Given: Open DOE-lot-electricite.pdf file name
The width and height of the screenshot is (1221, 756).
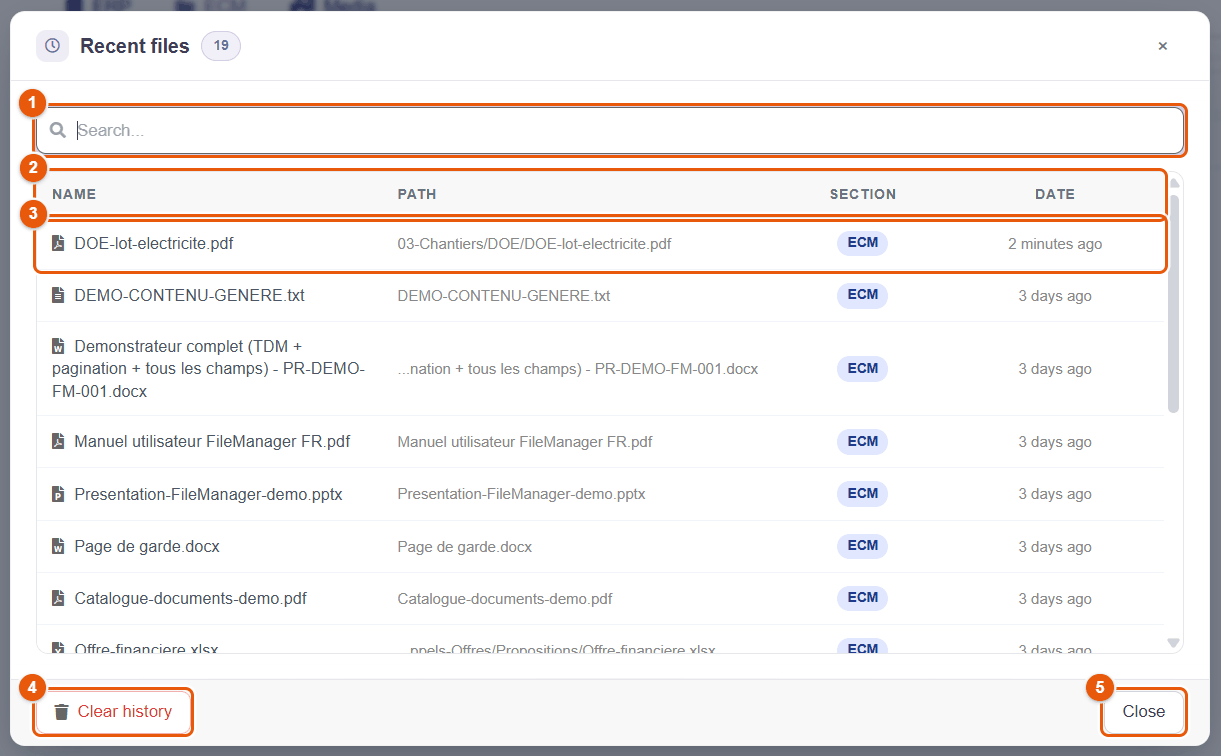Looking at the screenshot, I should (x=154, y=243).
